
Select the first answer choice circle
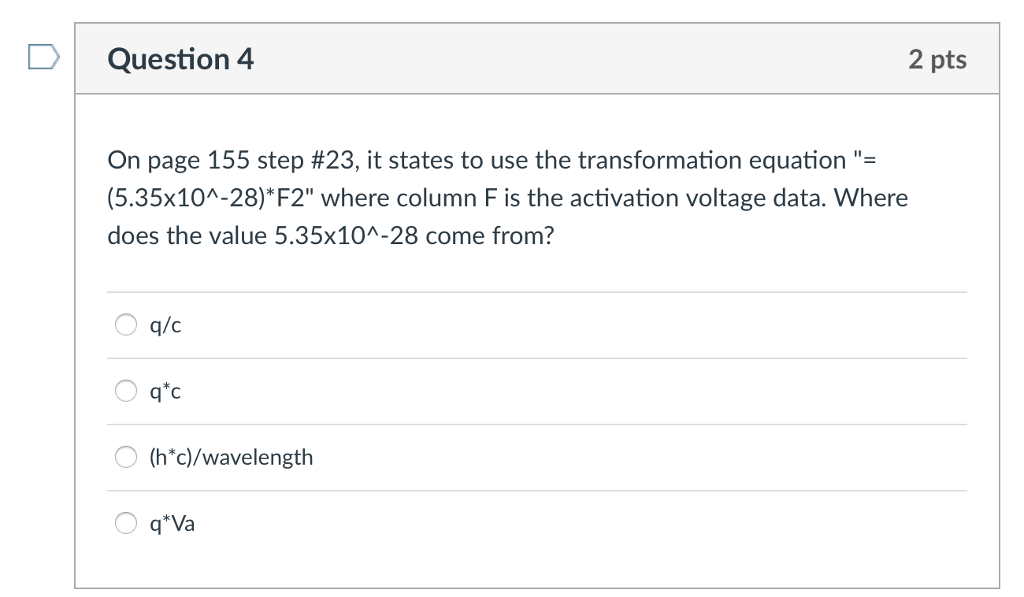pyautogui.click(x=125, y=324)
